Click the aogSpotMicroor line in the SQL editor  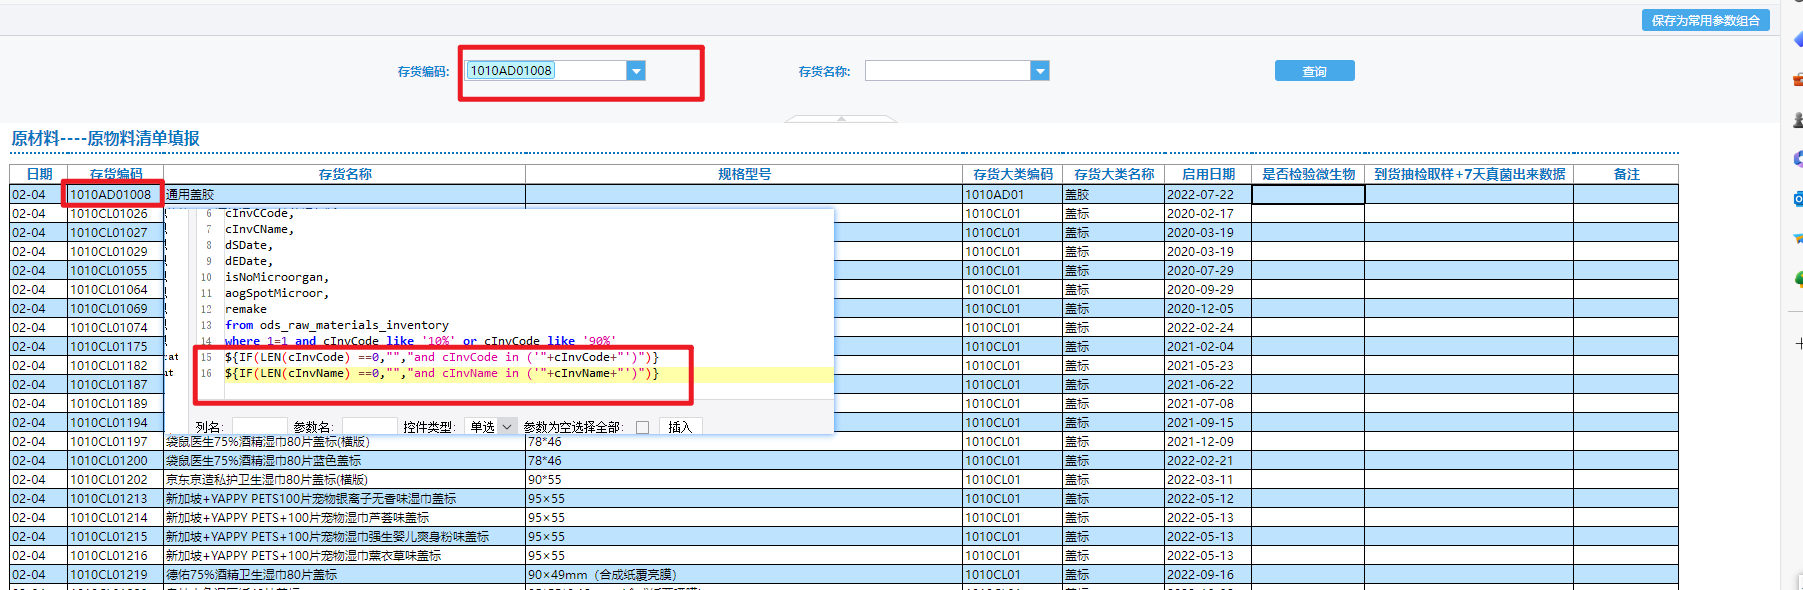point(277,293)
